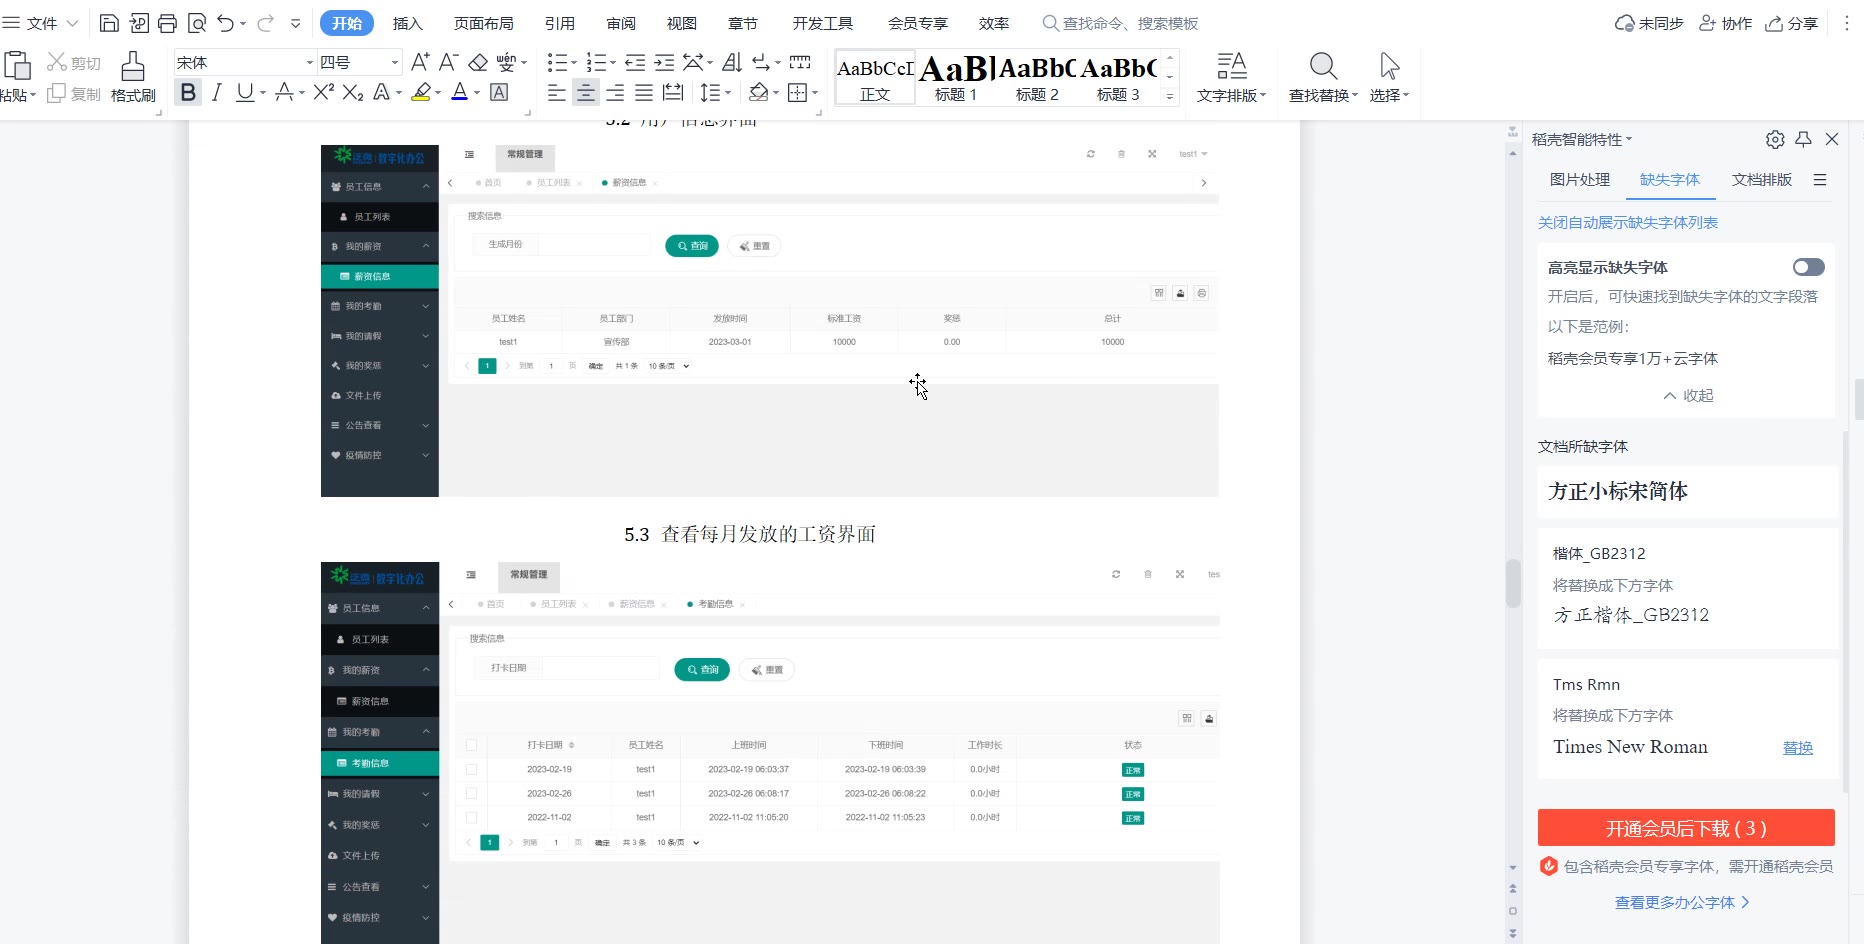Click the red 开通会员后下载 button
Viewport: 1864px width, 944px height.
tap(1685, 828)
